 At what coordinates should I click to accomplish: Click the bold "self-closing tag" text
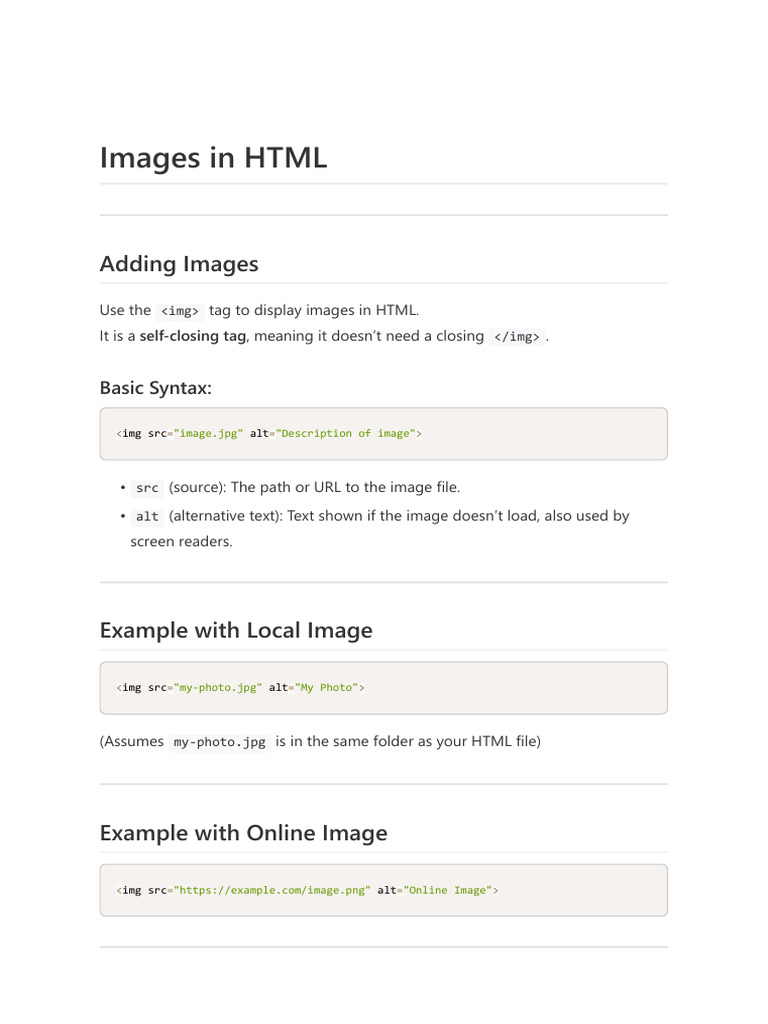[193, 336]
